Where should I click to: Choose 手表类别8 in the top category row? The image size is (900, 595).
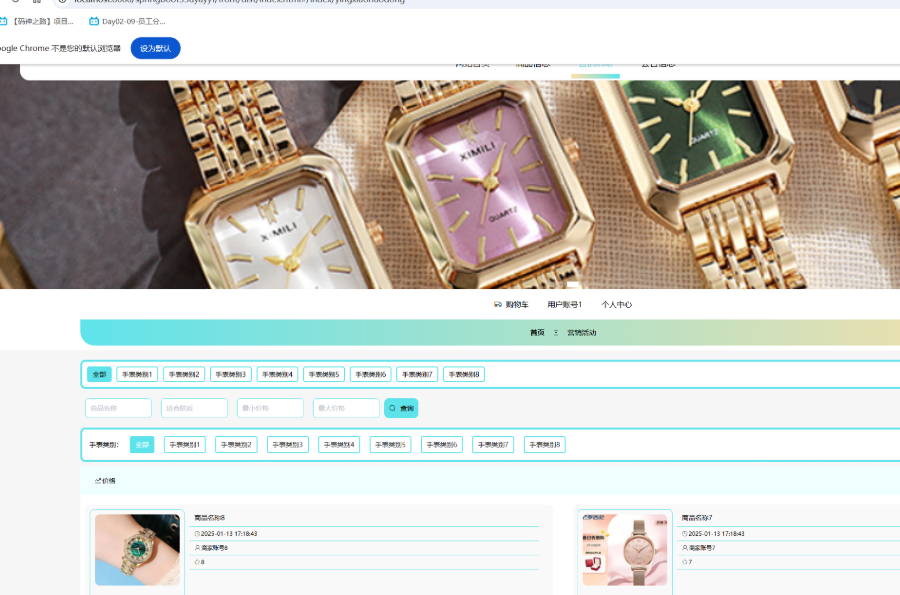pos(464,374)
